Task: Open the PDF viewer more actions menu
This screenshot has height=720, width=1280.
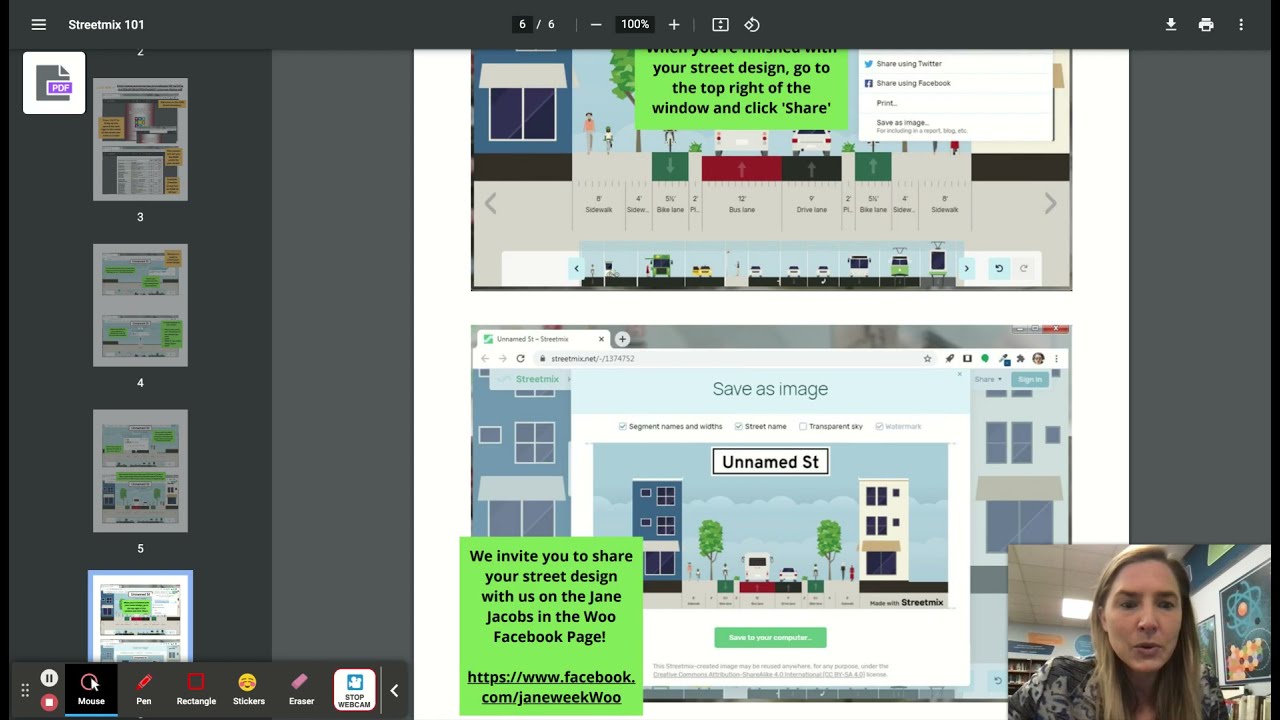Action: (x=1241, y=24)
